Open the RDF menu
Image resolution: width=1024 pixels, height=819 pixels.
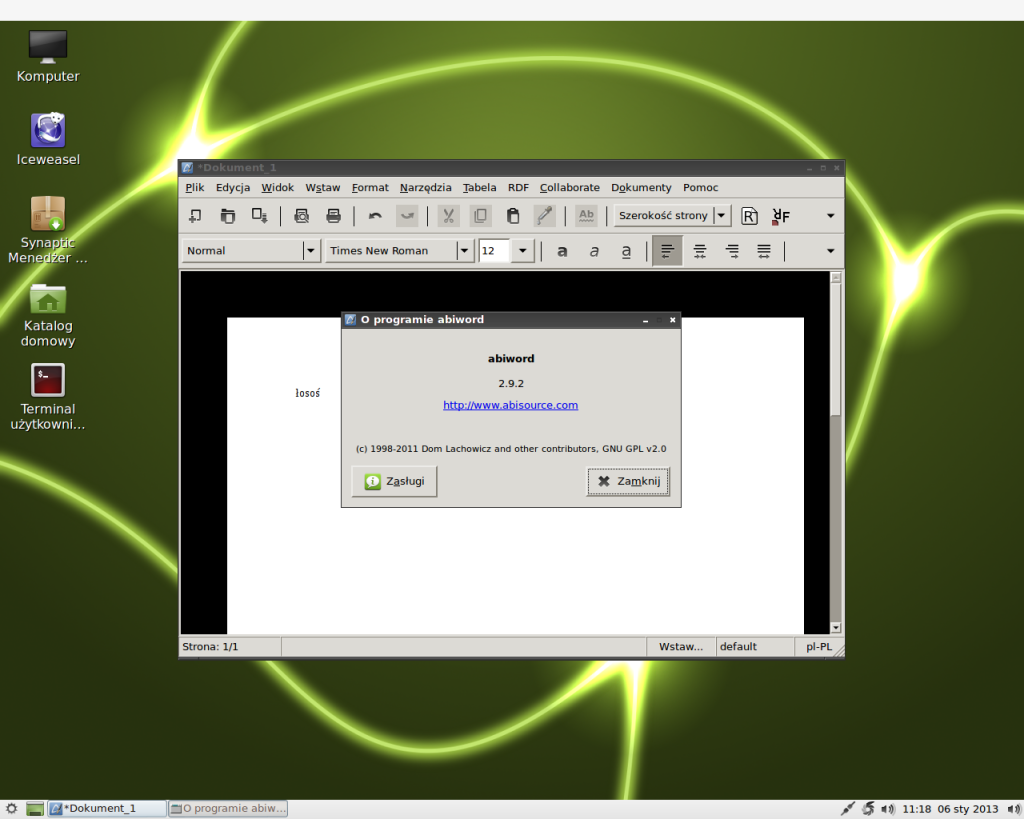pos(518,187)
